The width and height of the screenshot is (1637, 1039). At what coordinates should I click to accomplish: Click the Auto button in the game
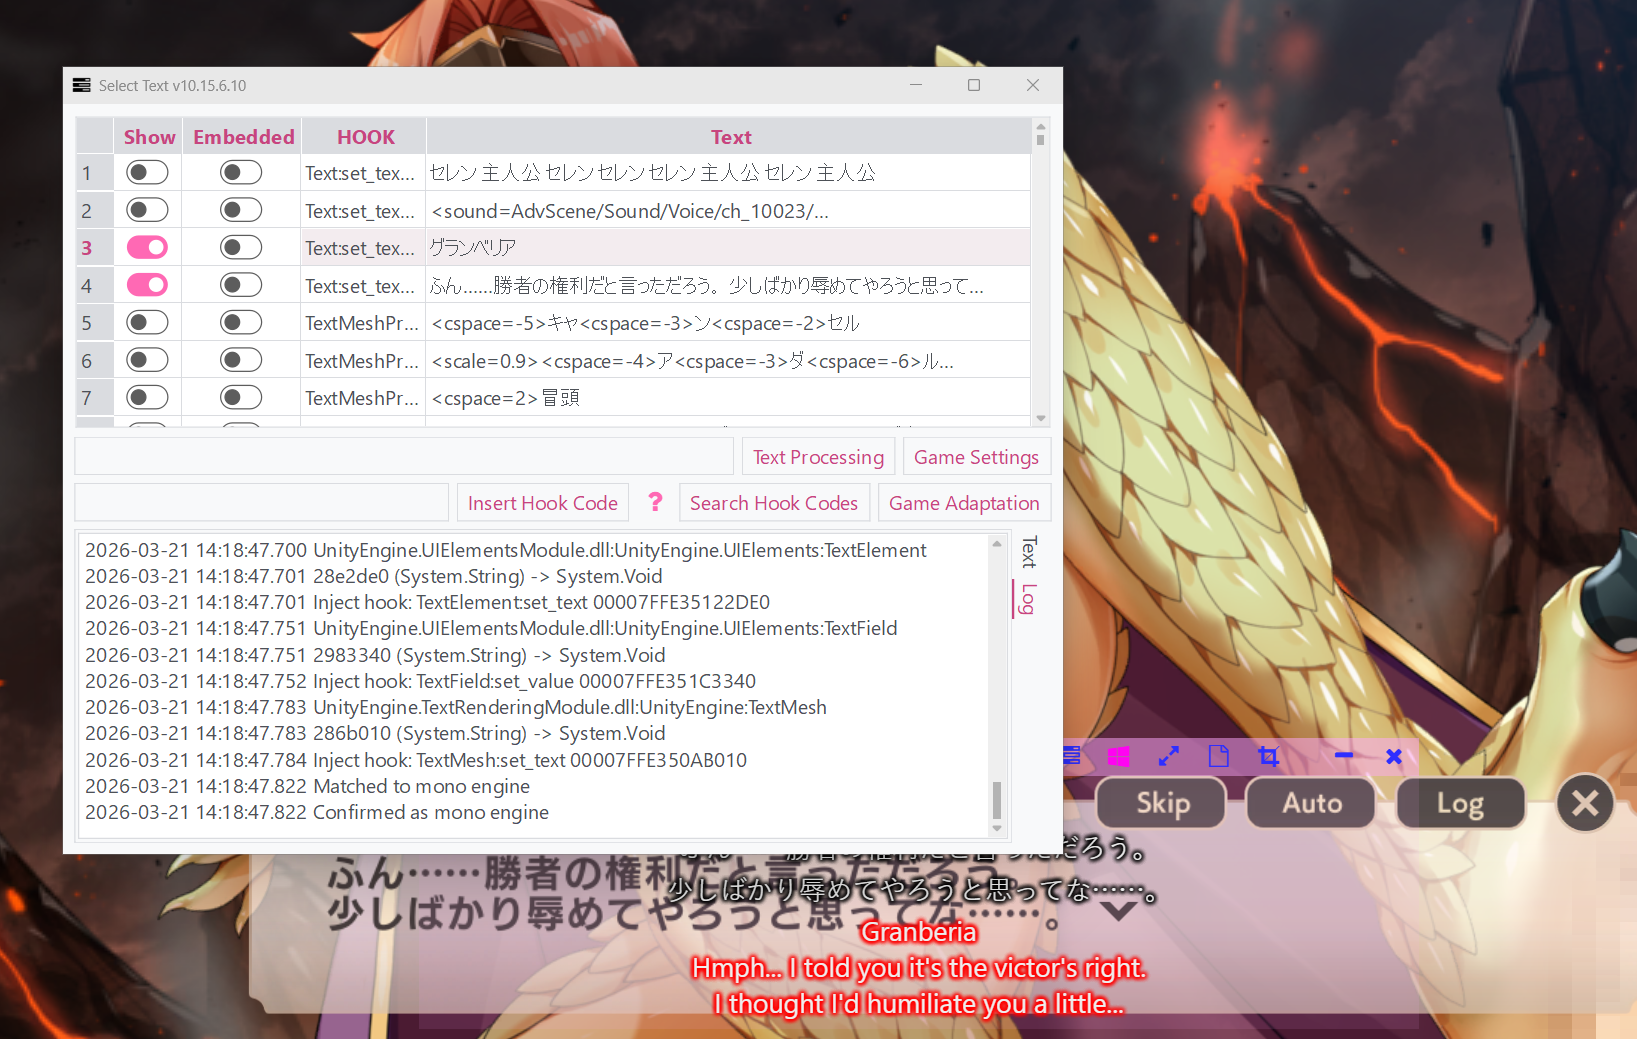[x=1312, y=803]
